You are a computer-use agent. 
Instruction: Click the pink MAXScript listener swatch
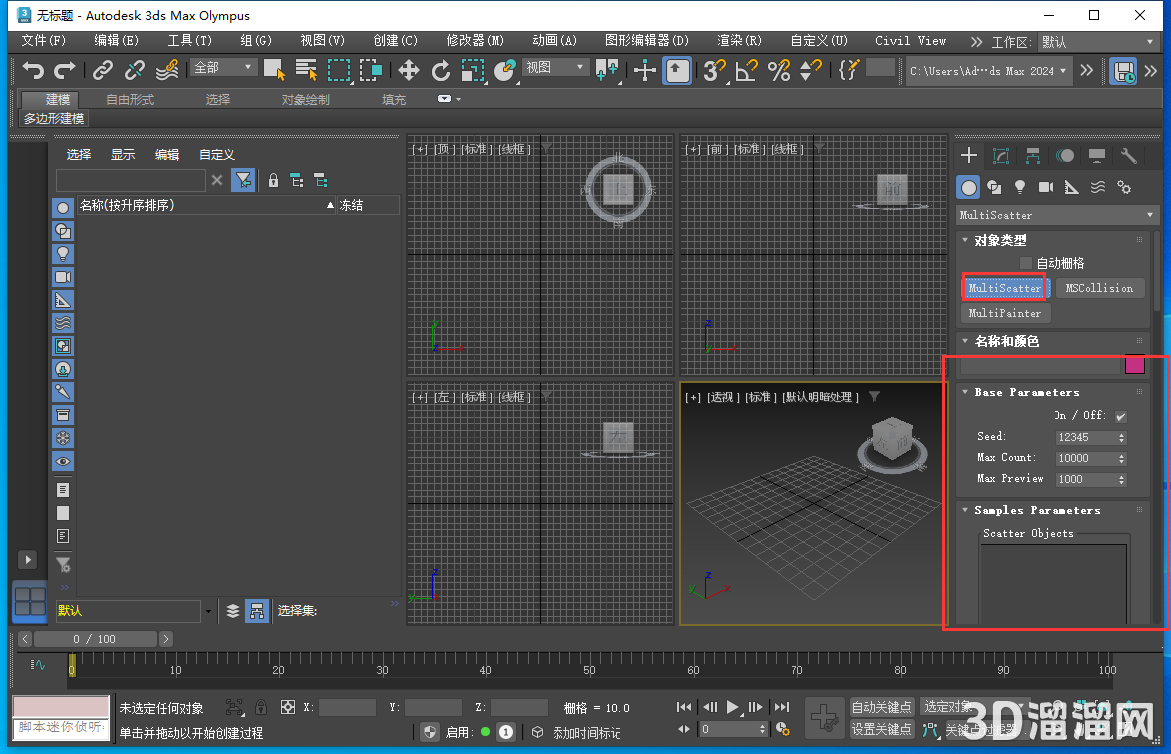[x=60, y=706]
